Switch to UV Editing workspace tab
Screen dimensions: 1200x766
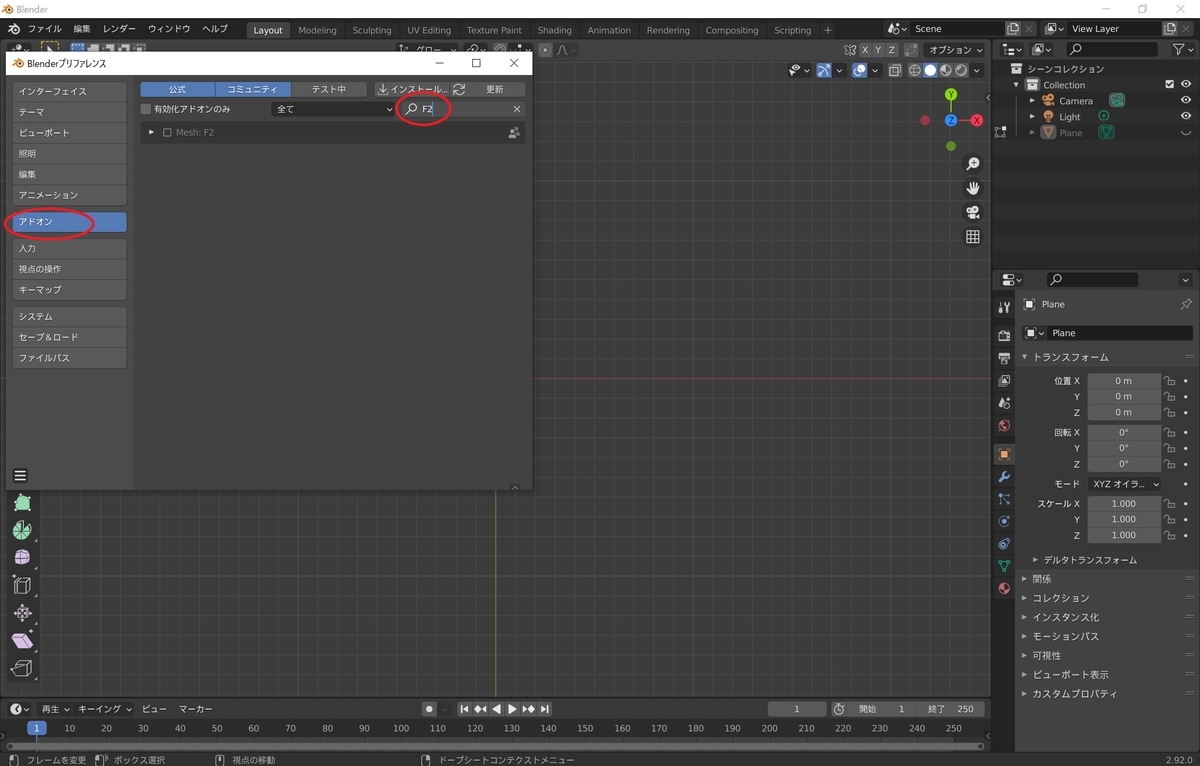pyautogui.click(x=429, y=30)
